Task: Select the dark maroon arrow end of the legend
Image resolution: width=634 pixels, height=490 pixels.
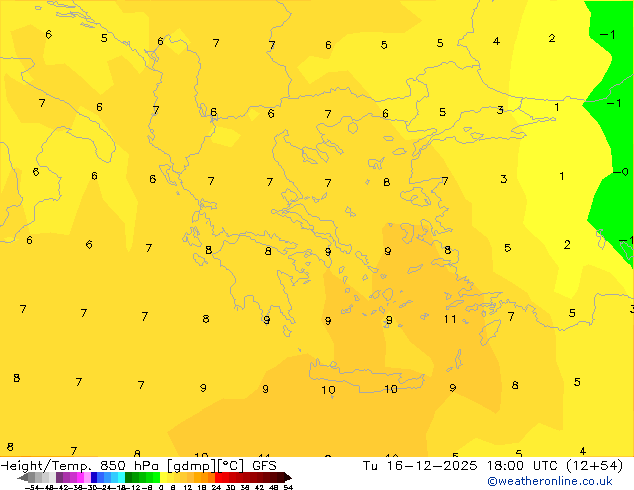Action: pos(288,477)
